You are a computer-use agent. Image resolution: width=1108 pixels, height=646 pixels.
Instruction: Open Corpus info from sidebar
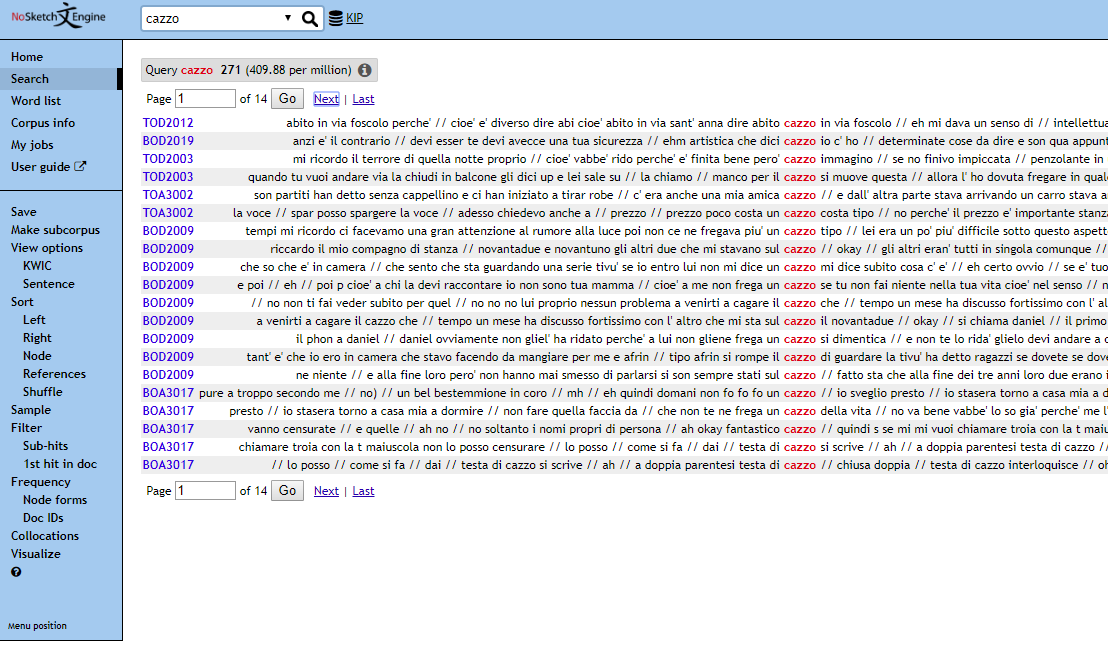(x=43, y=123)
